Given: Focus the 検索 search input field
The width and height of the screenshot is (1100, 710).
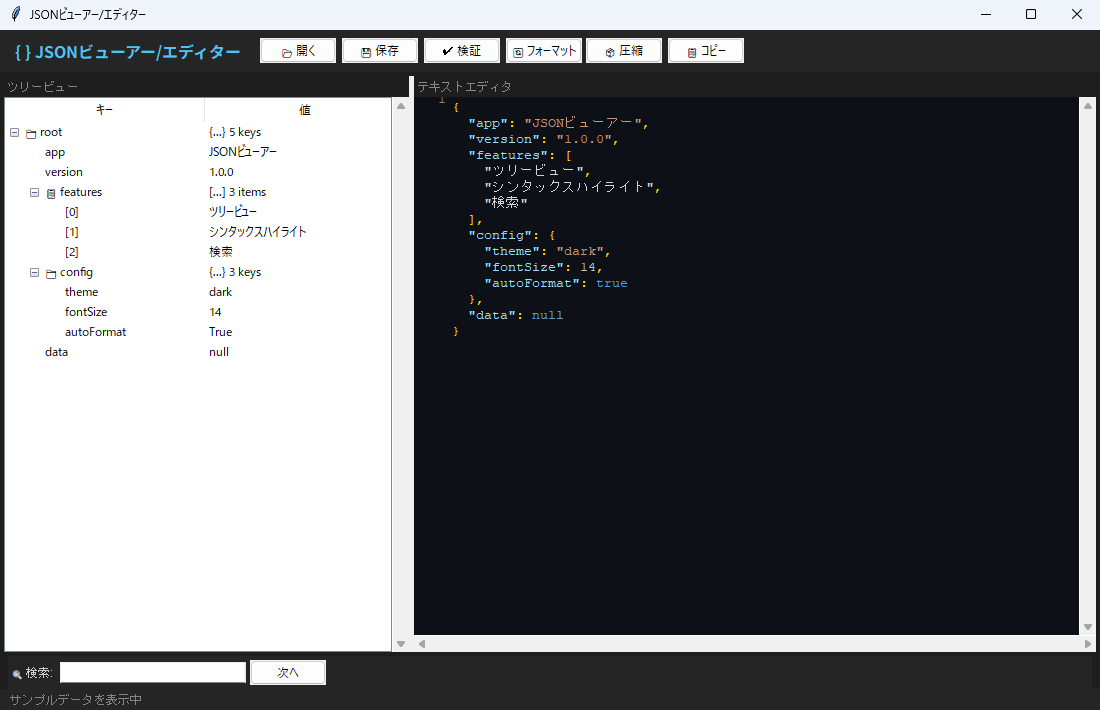Looking at the screenshot, I should [153, 672].
